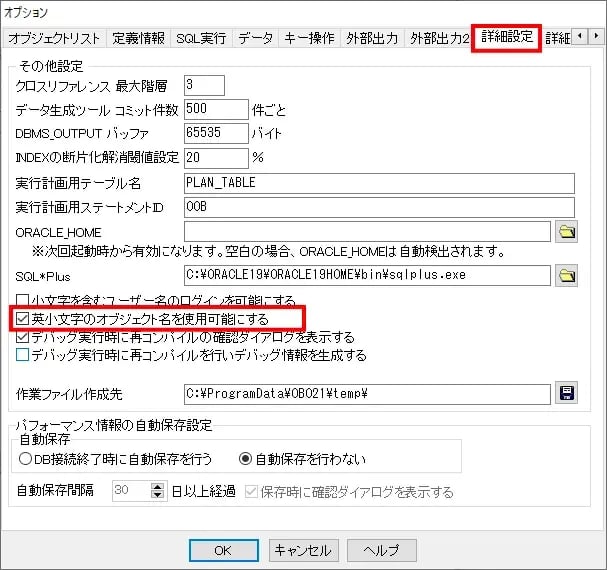The height and width of the screenshot is (570, 607).
Task: Click the ORACLE_HOME folder browse icon
Action: tap(567, 232)
